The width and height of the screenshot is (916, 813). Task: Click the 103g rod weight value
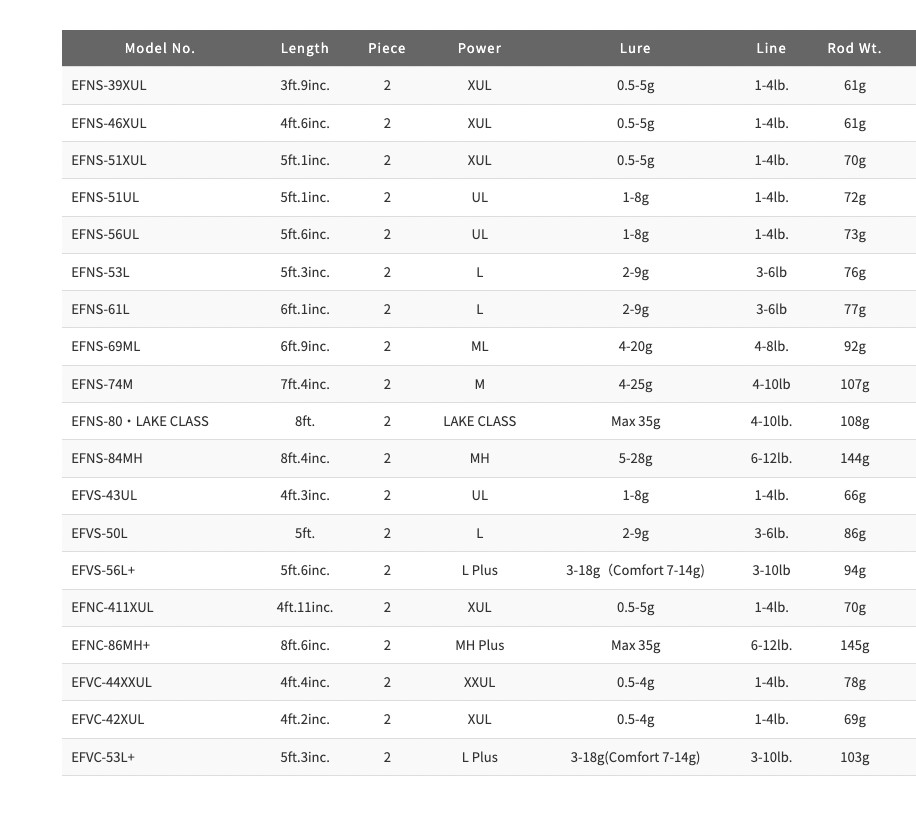pos(855,758)
